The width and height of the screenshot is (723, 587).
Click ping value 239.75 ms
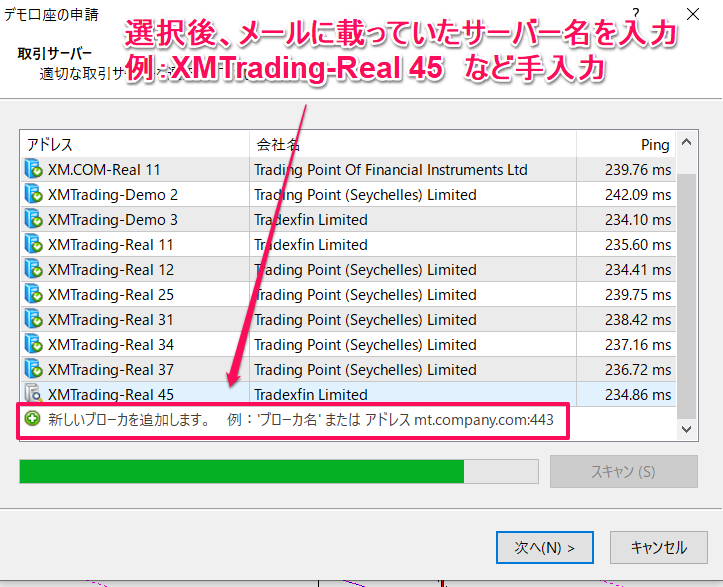638,294
